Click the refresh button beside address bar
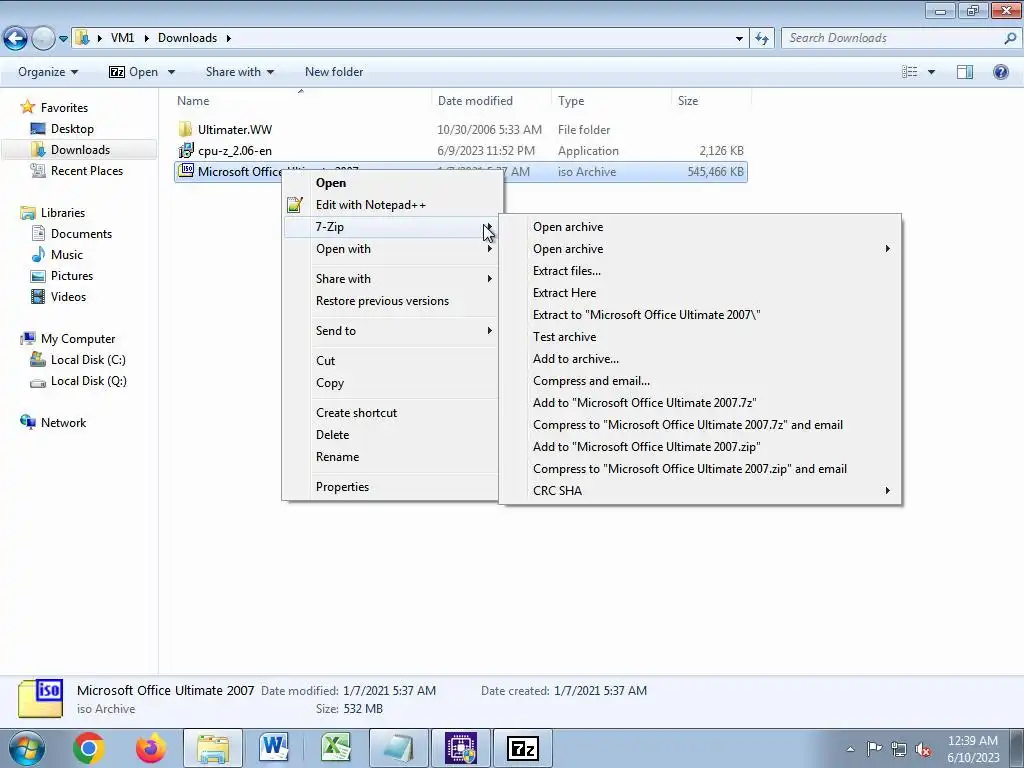Image resolution: width=1024 pixels, height=768 pixels. click(761, 38)
